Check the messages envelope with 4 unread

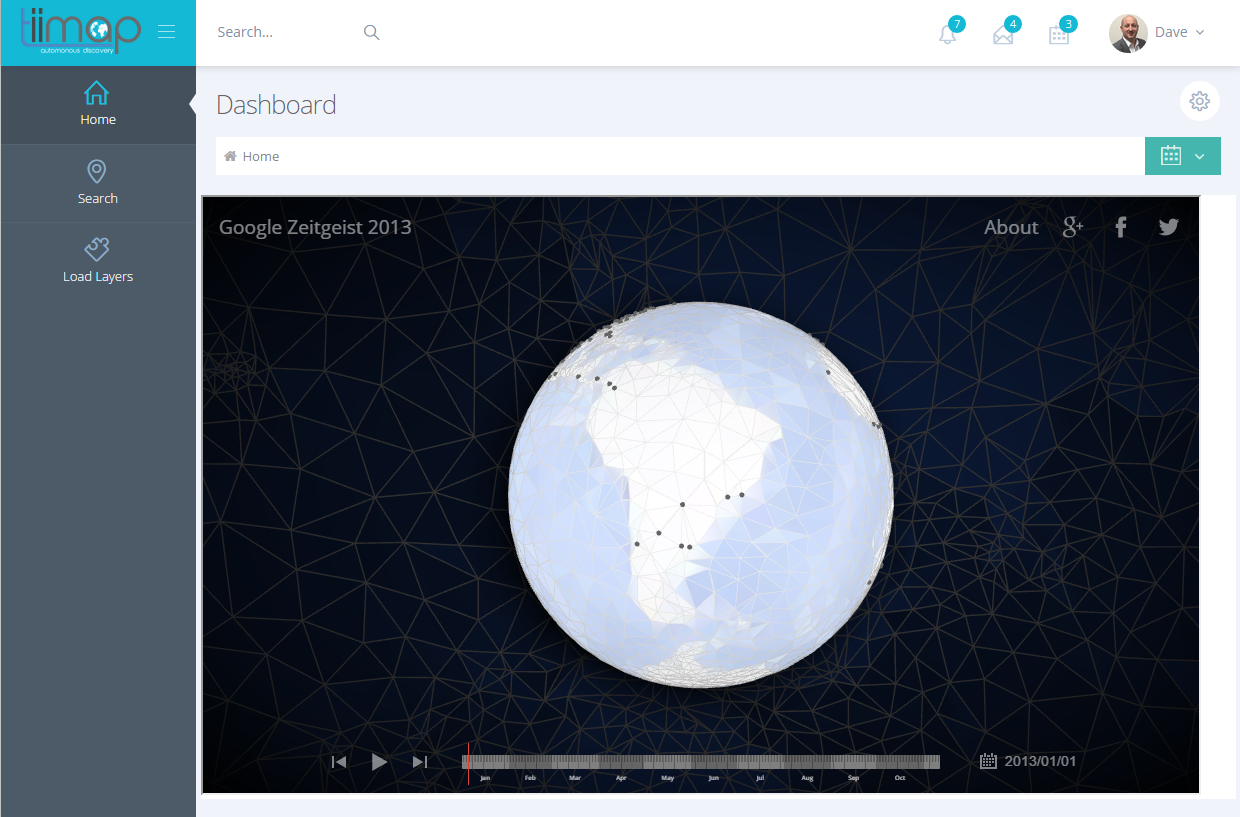tap(1002, 33)
